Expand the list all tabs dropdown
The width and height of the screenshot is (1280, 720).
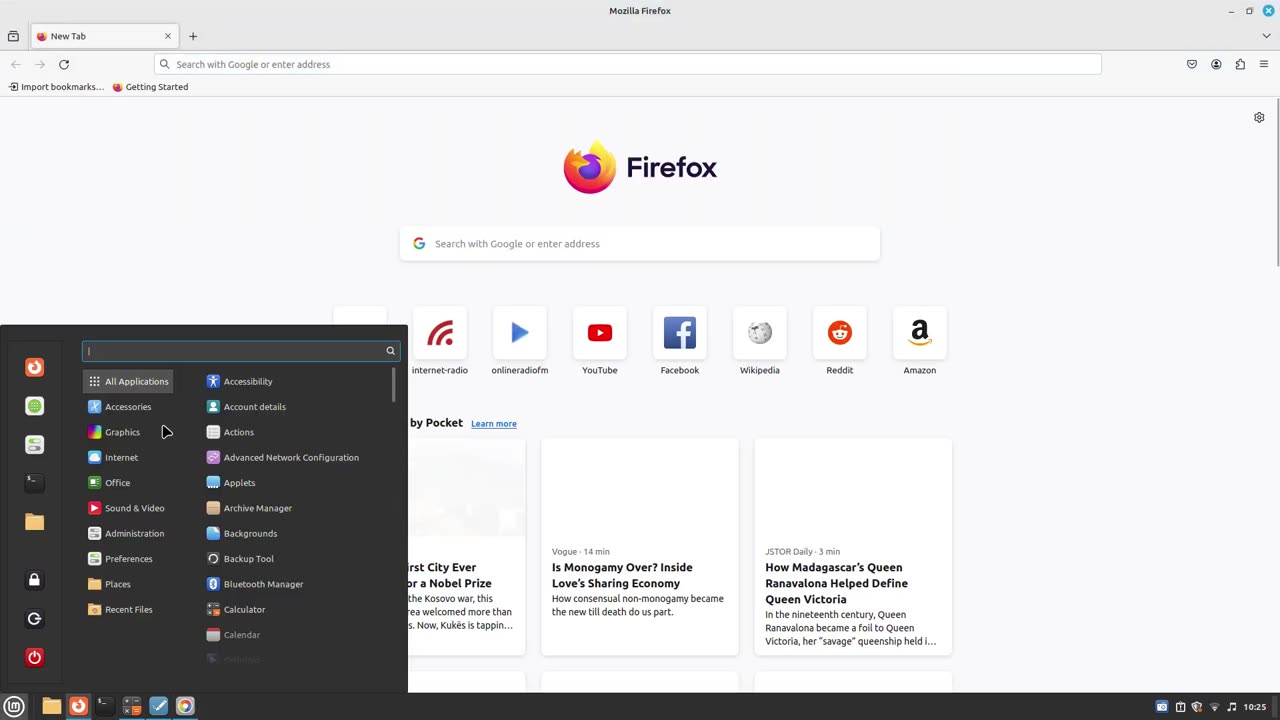(1266, 36)
